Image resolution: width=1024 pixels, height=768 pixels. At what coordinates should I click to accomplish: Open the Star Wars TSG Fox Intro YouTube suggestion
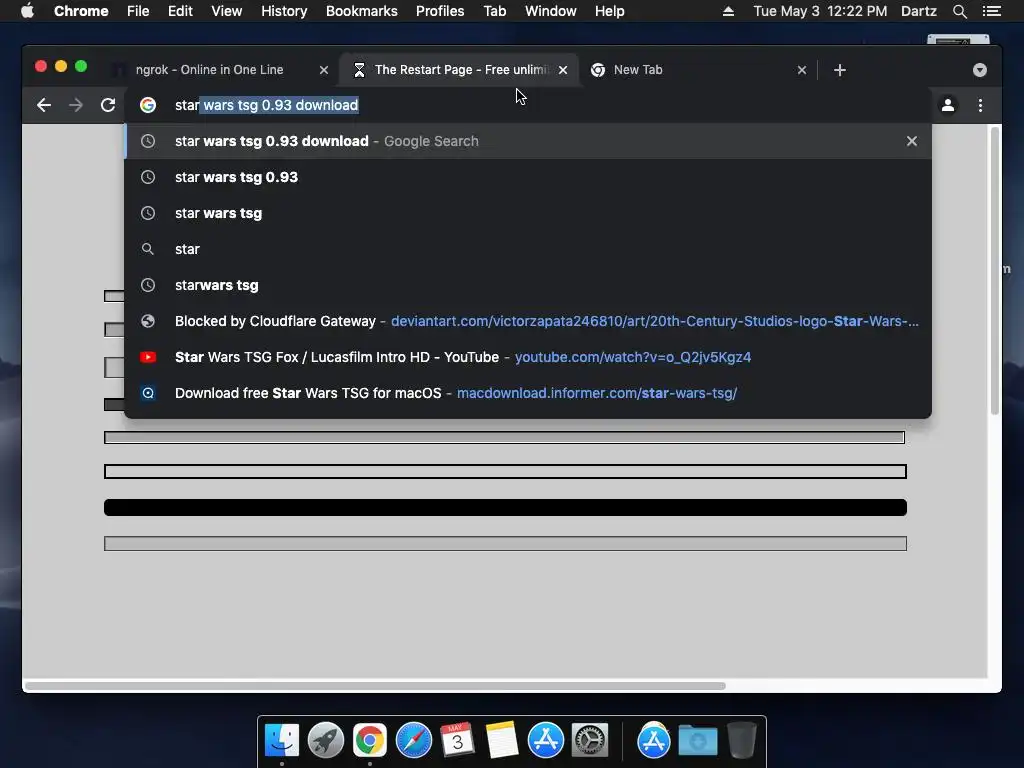coord(528,357)
